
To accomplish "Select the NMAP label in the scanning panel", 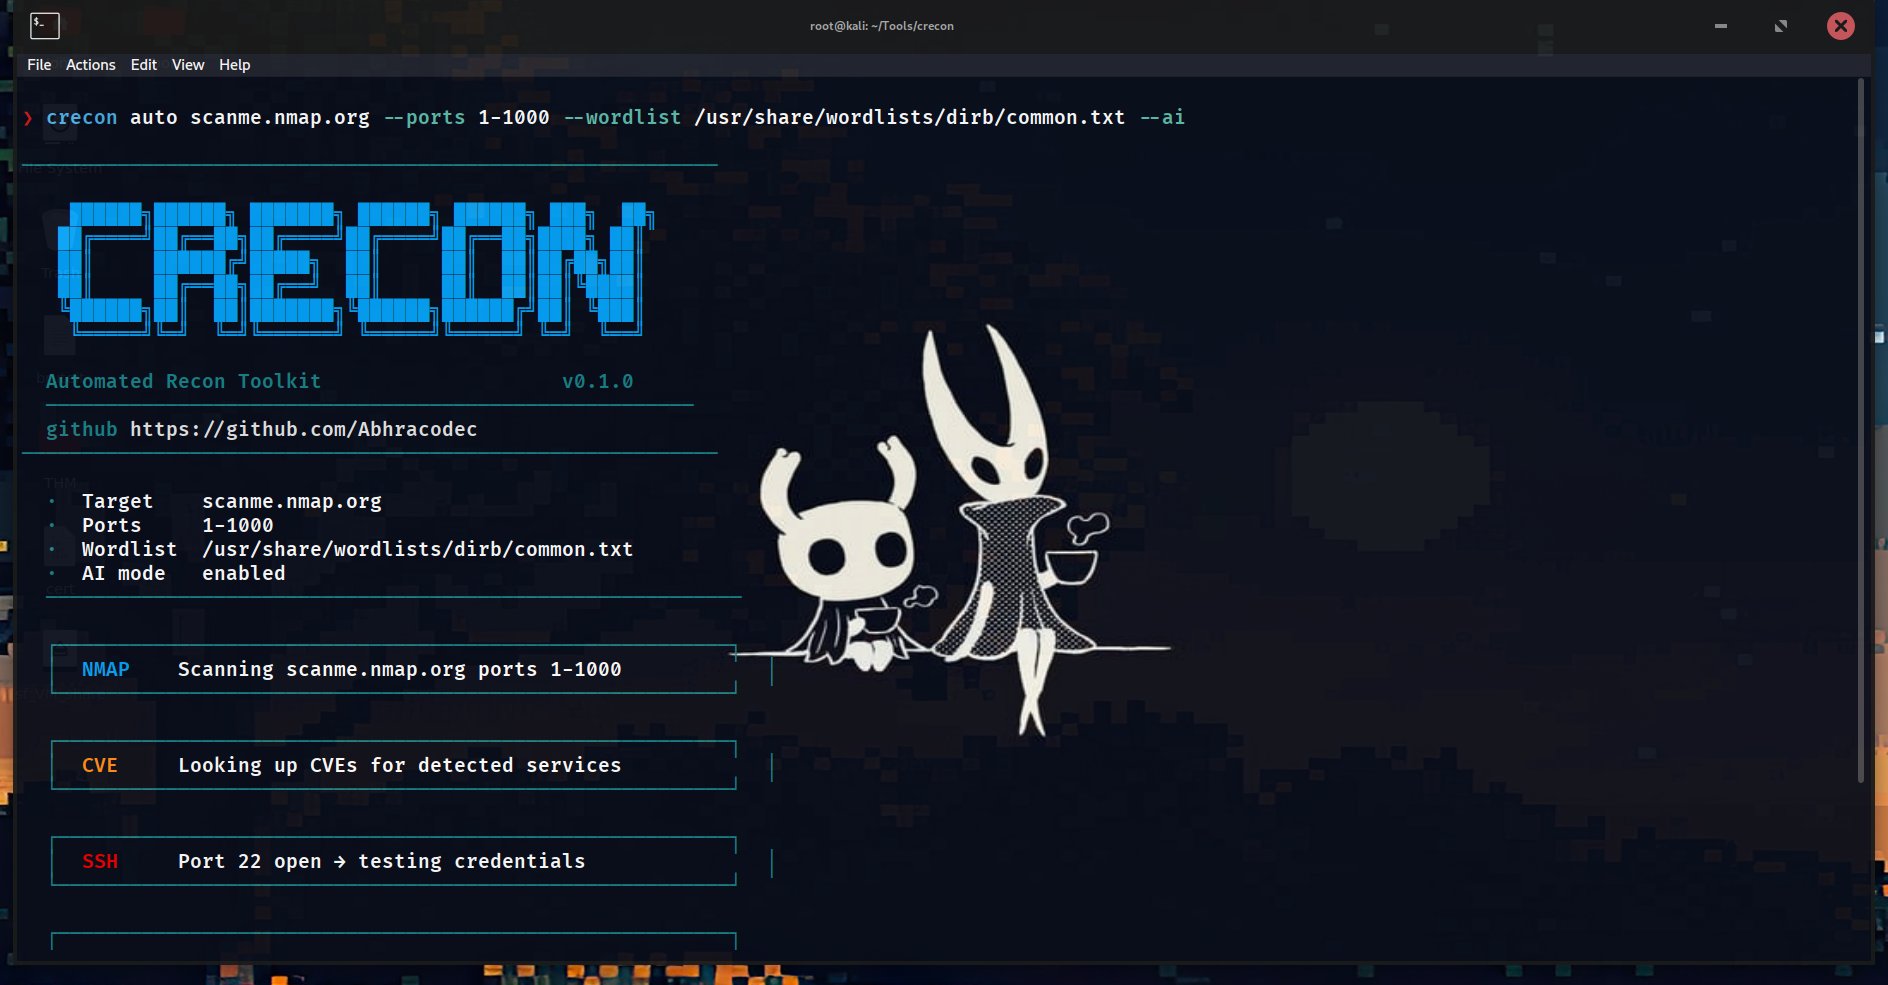I will click(x=104, y=669).
